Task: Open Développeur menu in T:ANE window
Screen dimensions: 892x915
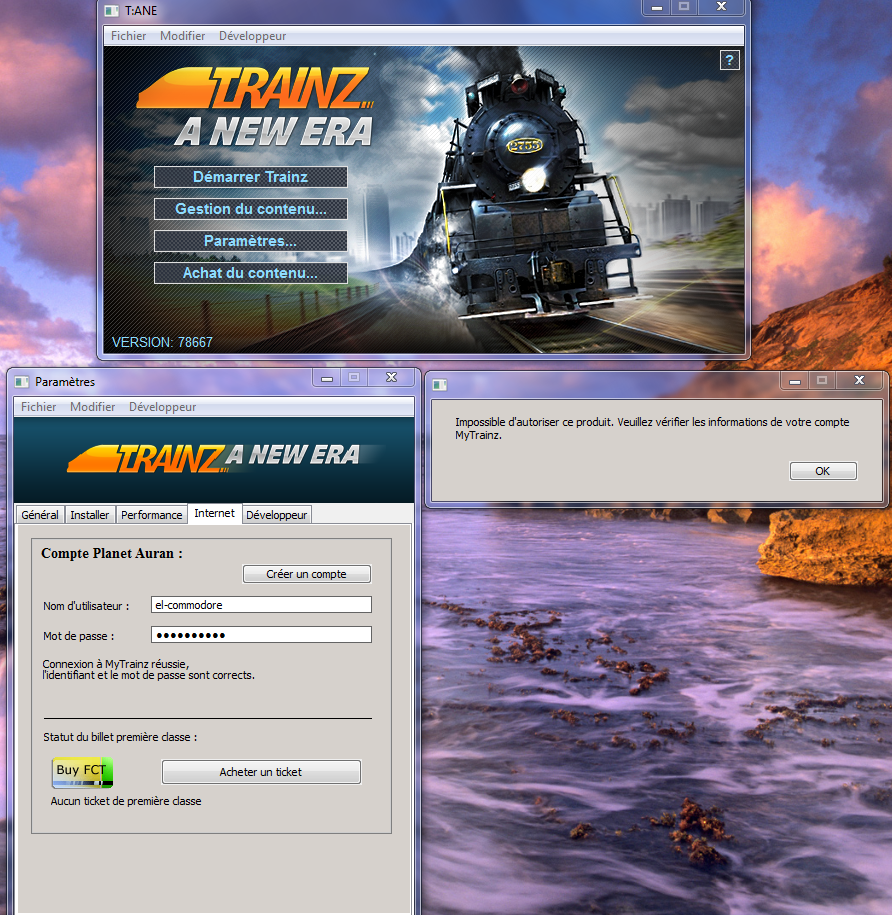Action: (x=252, y=36)
